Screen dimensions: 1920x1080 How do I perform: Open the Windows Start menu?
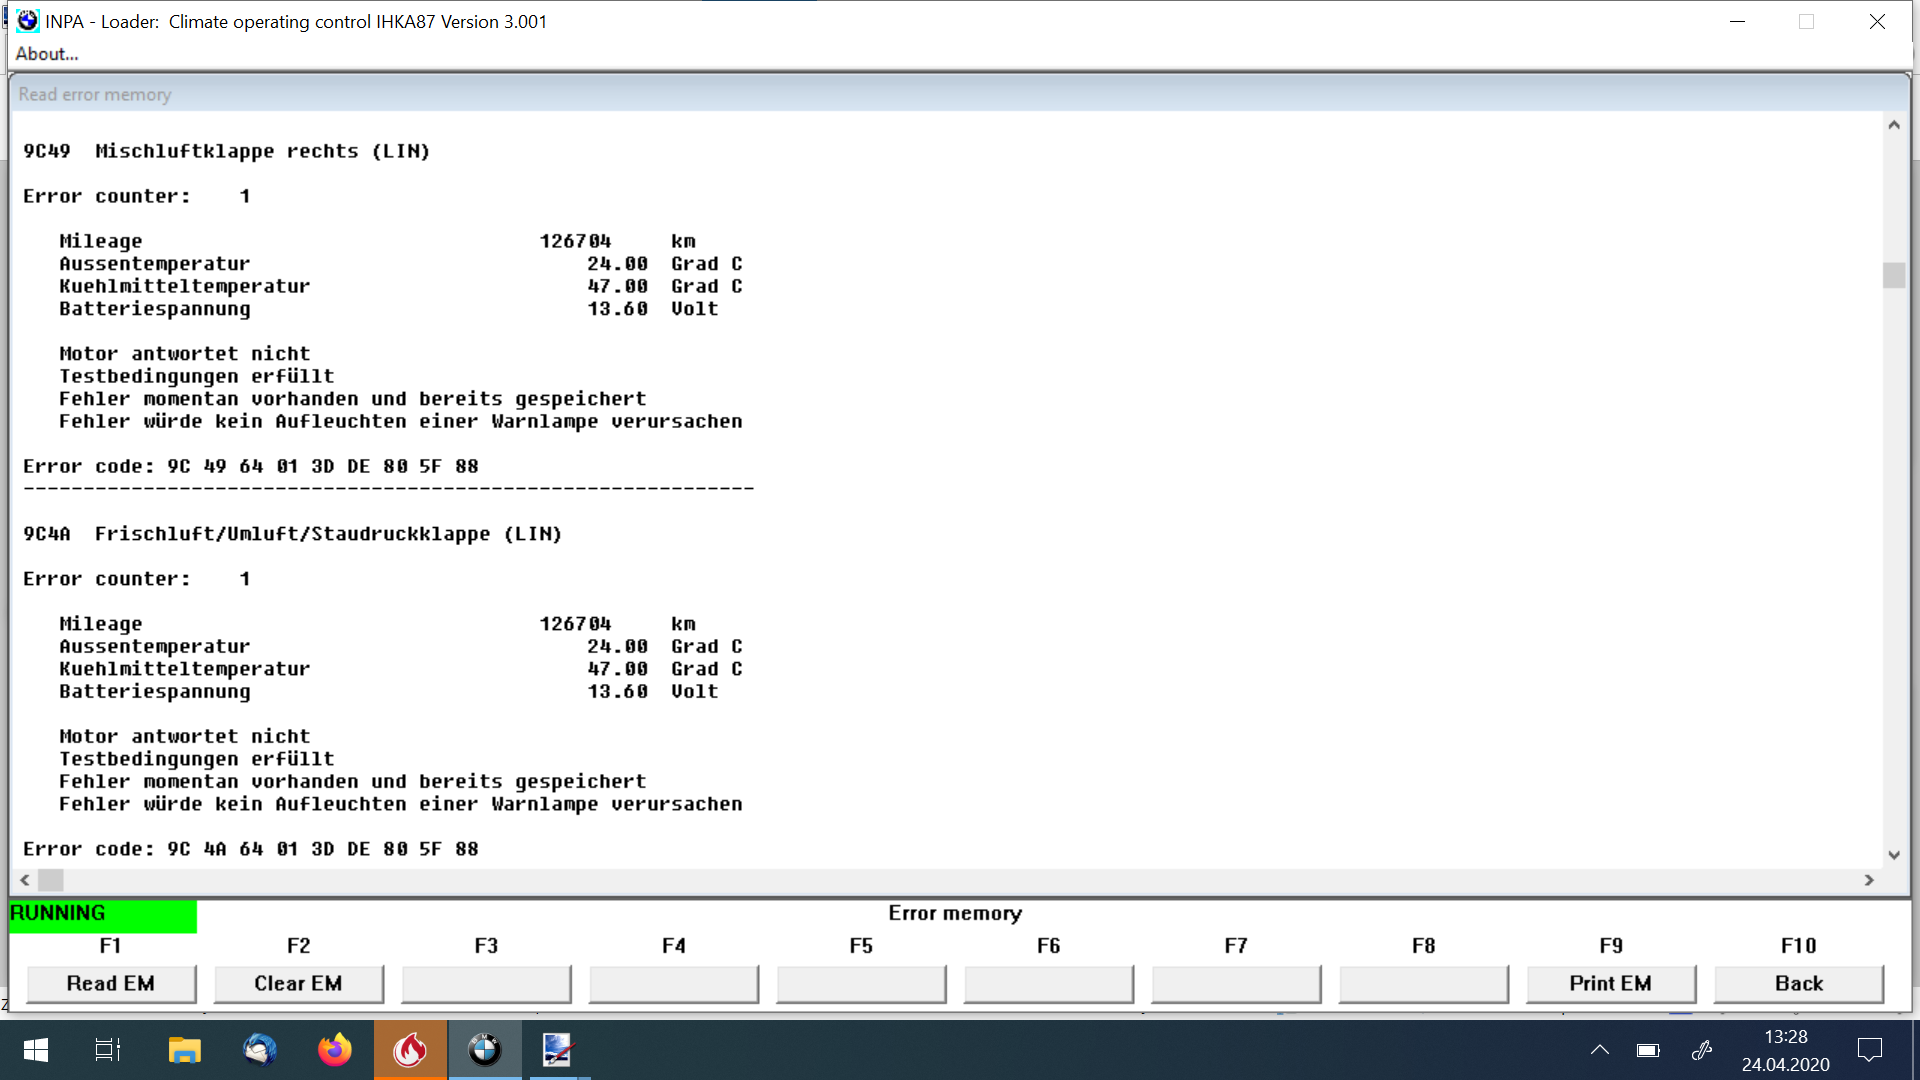tap(36, 1050)
